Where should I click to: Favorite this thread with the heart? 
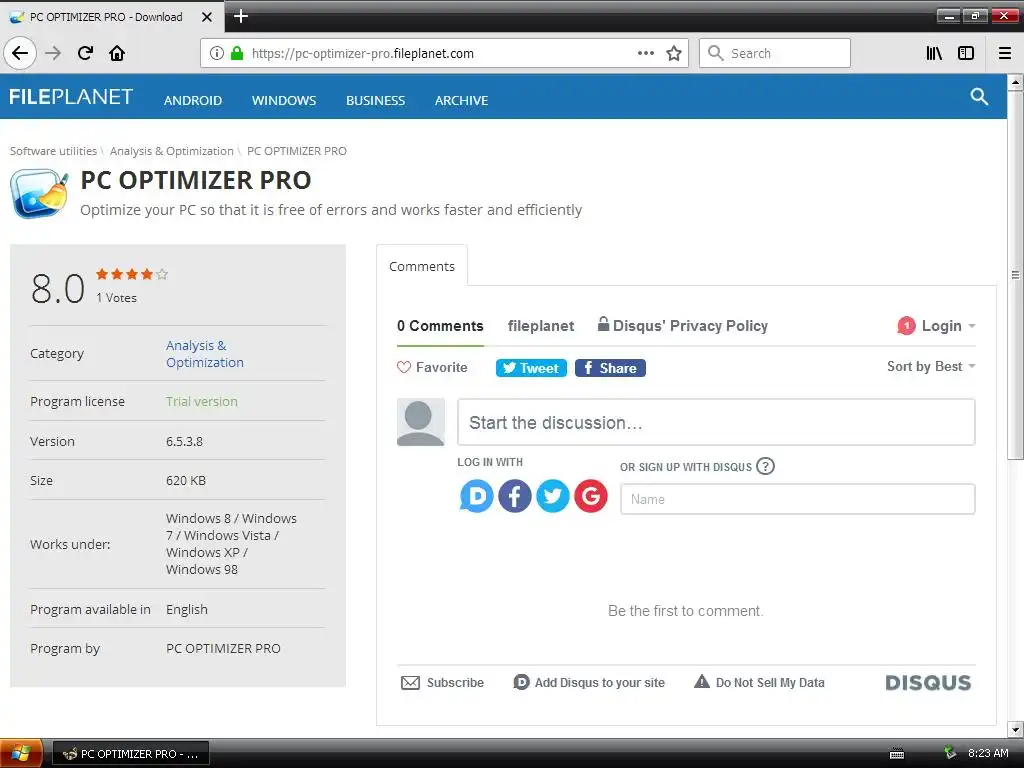[404, 367]
